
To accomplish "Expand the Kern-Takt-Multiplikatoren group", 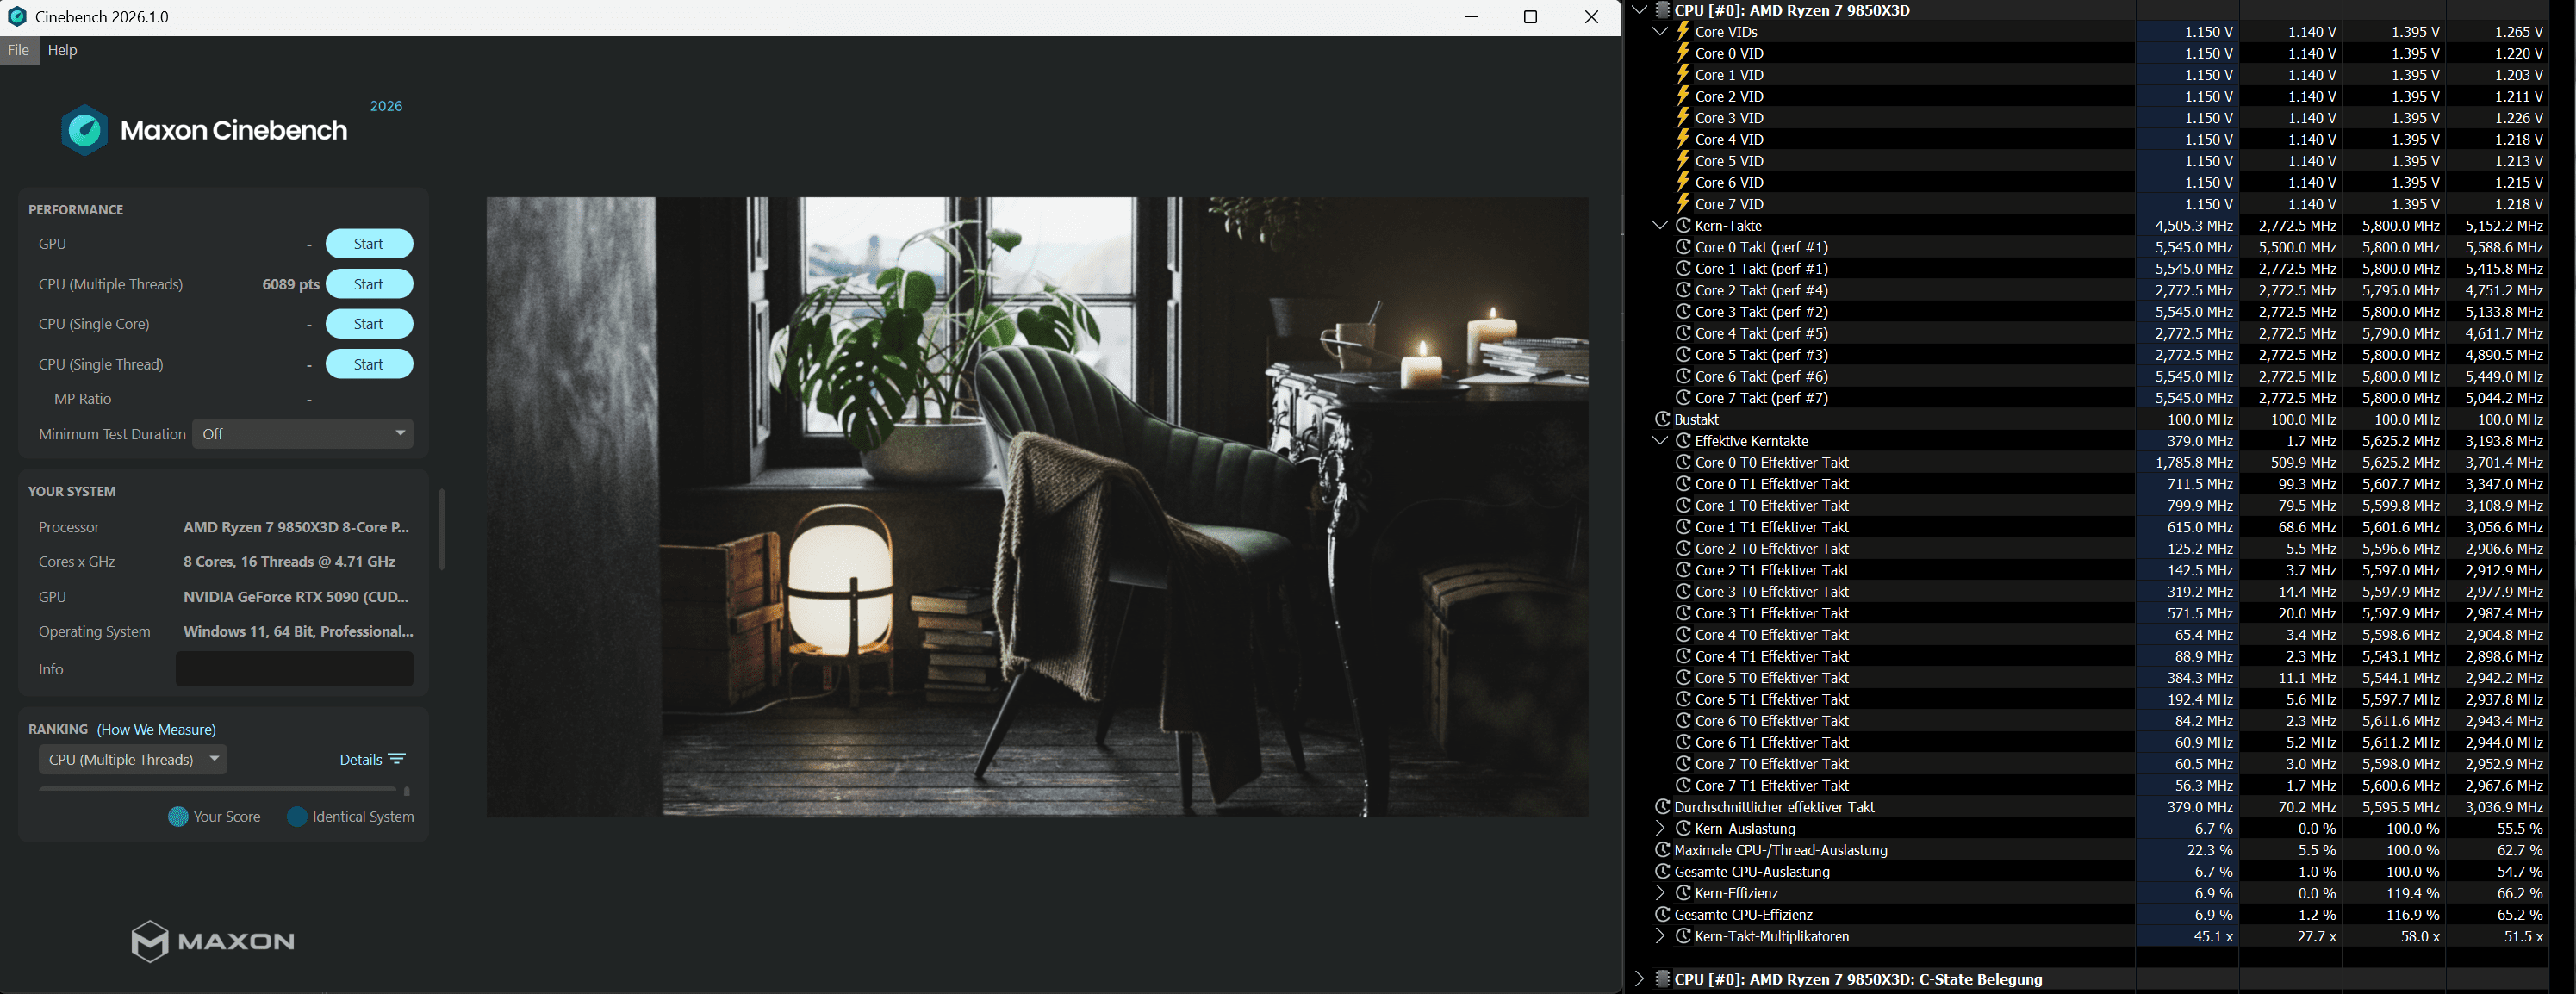I will 1660,936.
